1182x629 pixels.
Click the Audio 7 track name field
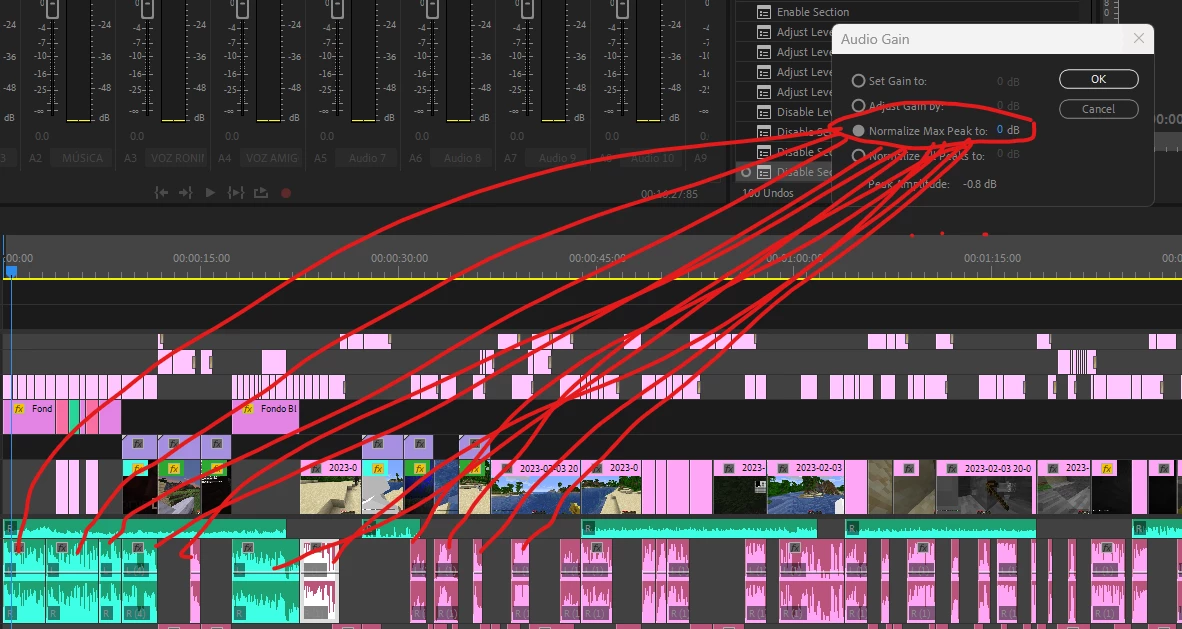(367, 158)
